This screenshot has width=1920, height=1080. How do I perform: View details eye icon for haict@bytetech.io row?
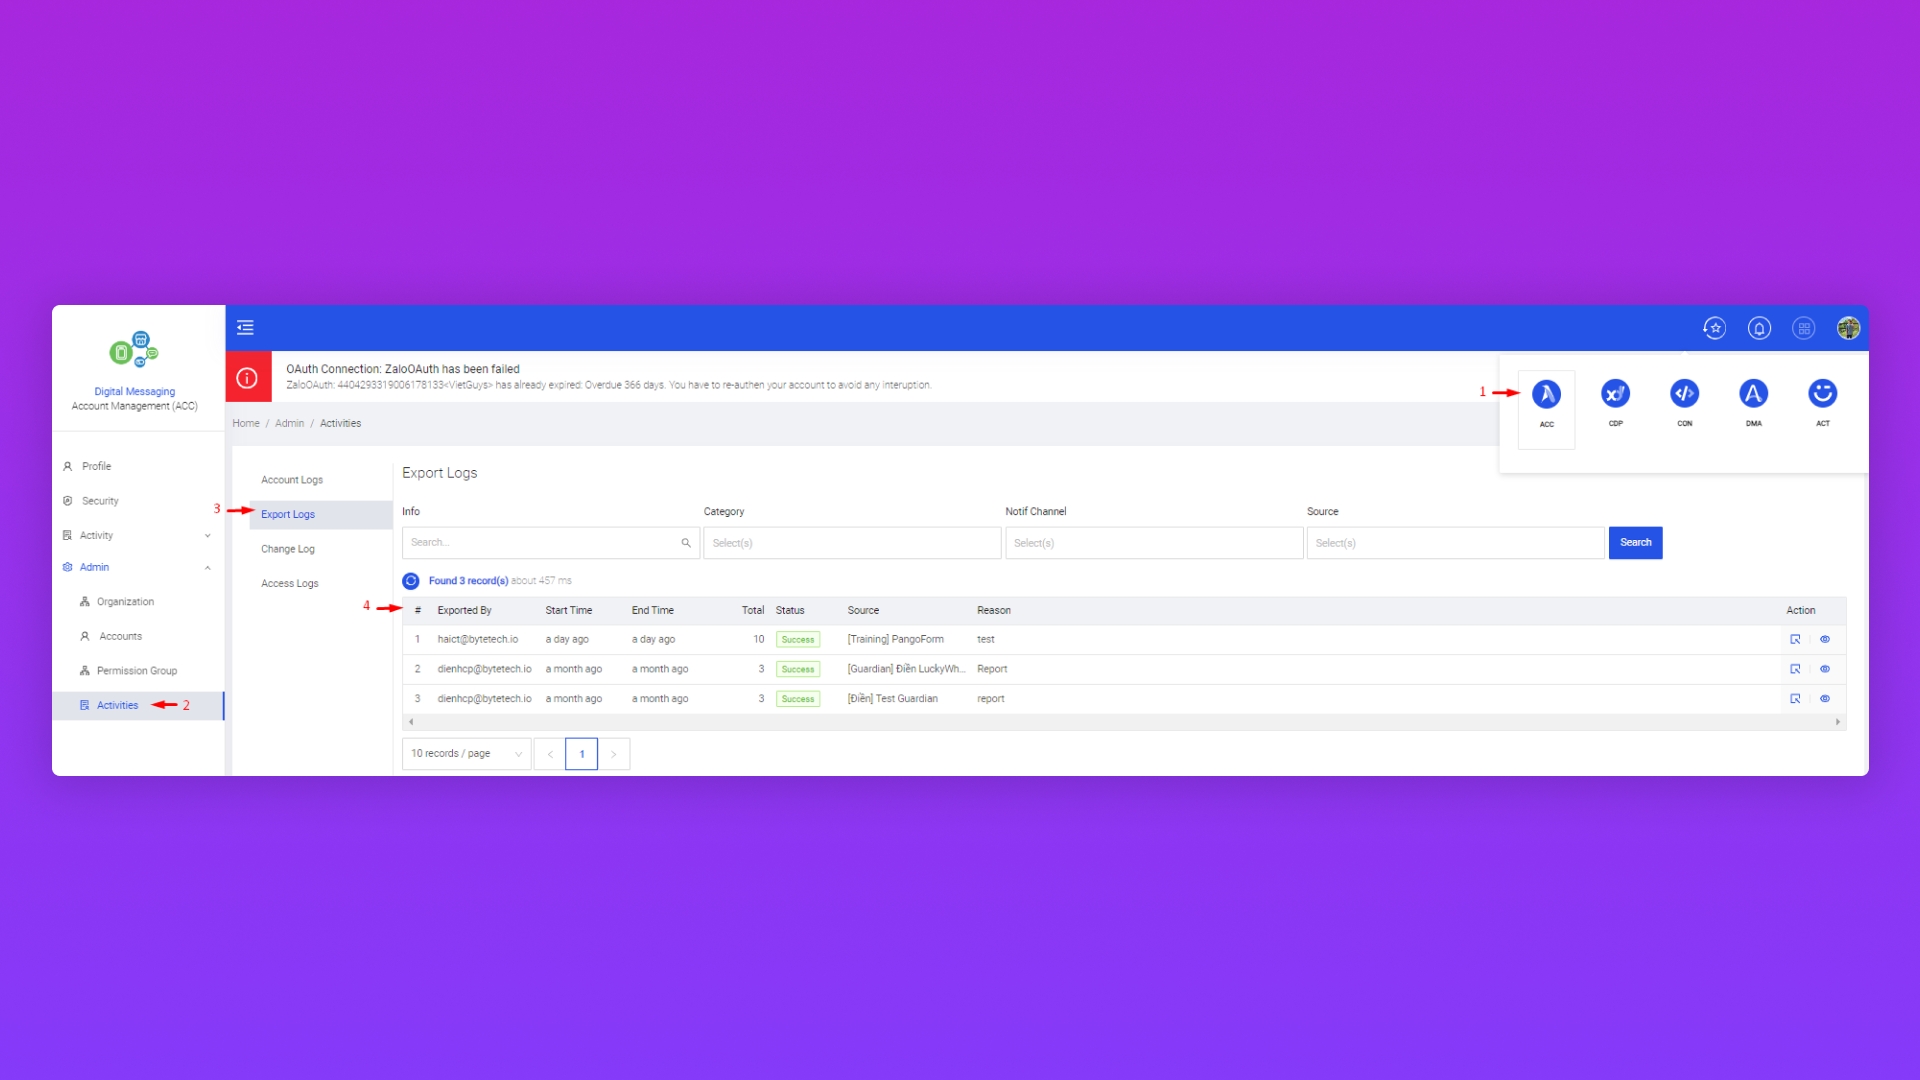click(1825, 639)
